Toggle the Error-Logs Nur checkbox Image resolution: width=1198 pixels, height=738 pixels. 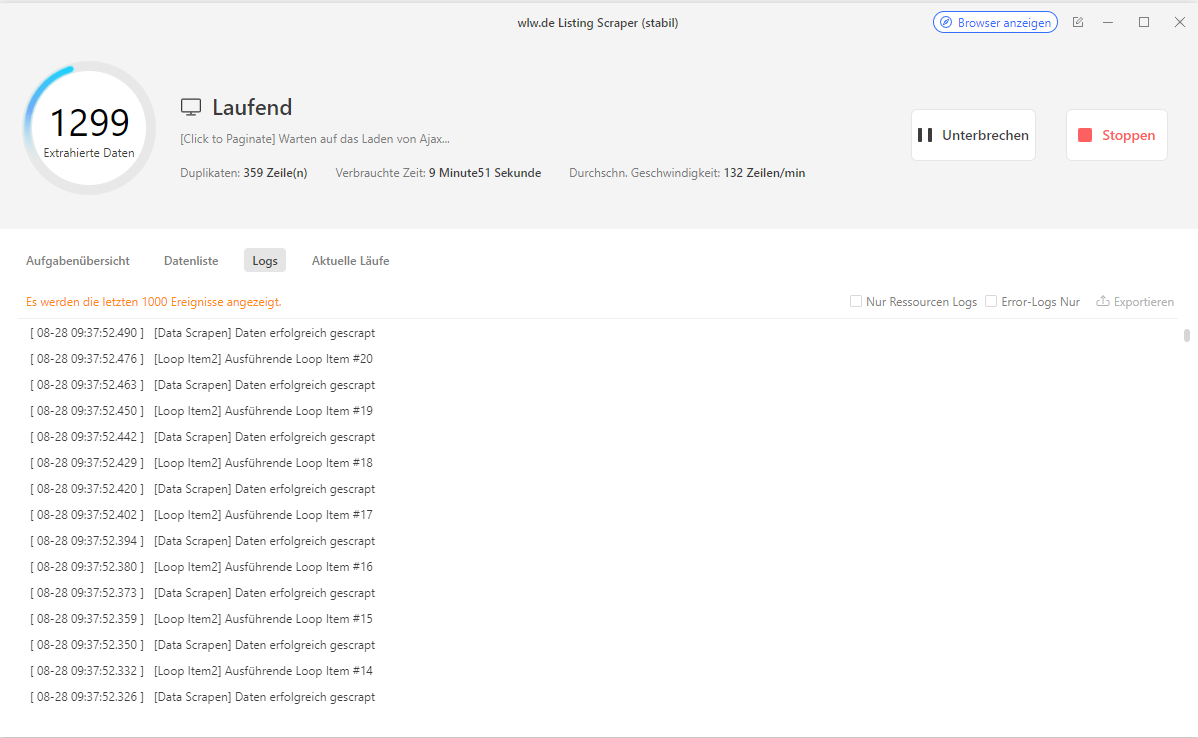pos(991,301)
